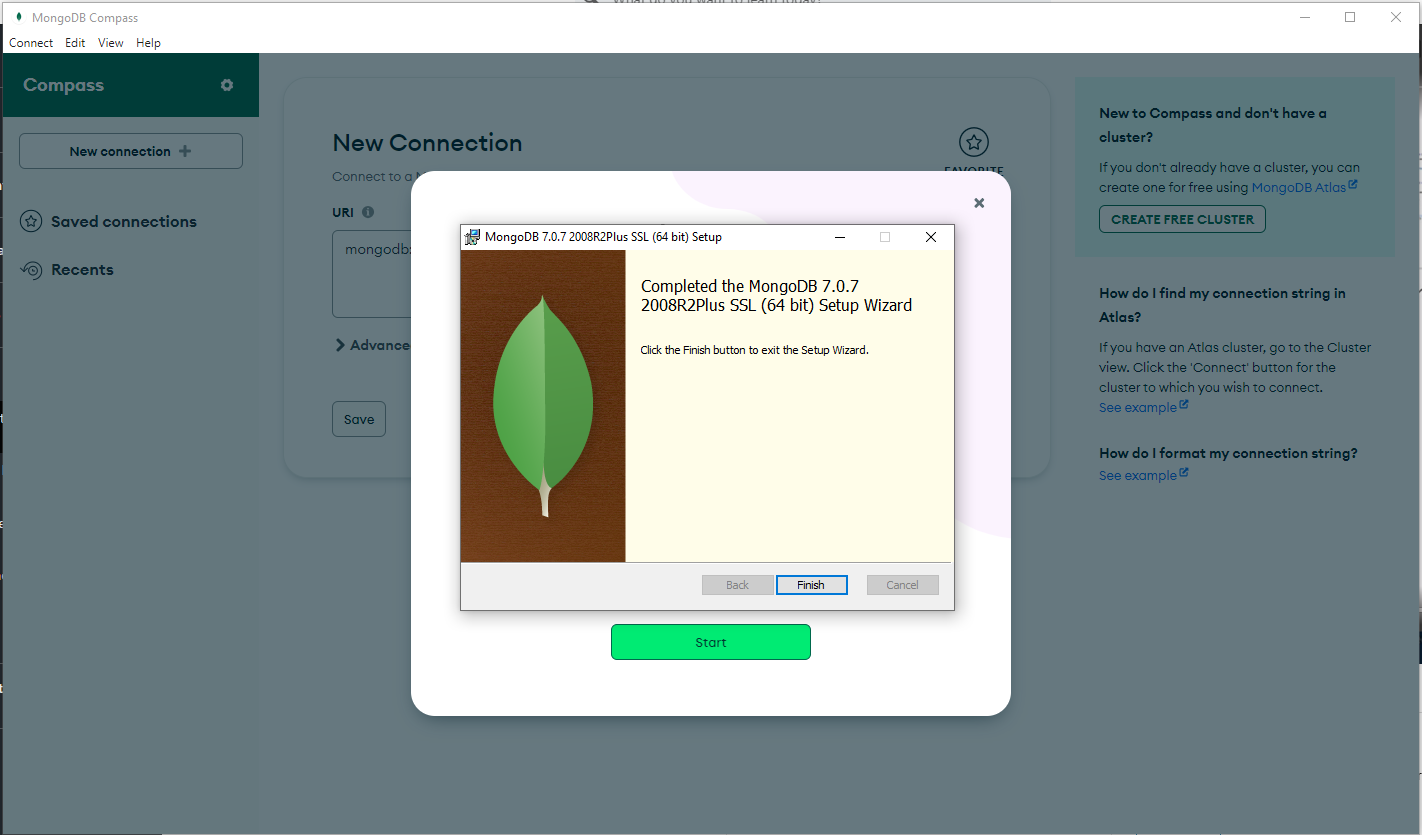Click the URI info icon
Screen dimensions: 1422x835
point(368,212)
